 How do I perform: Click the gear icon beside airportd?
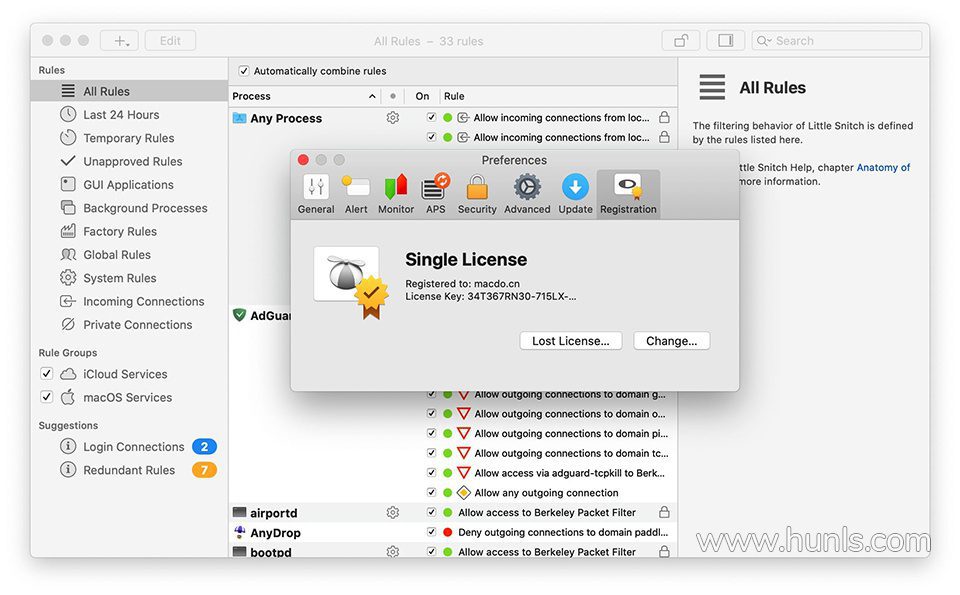(x=393, y=512)
